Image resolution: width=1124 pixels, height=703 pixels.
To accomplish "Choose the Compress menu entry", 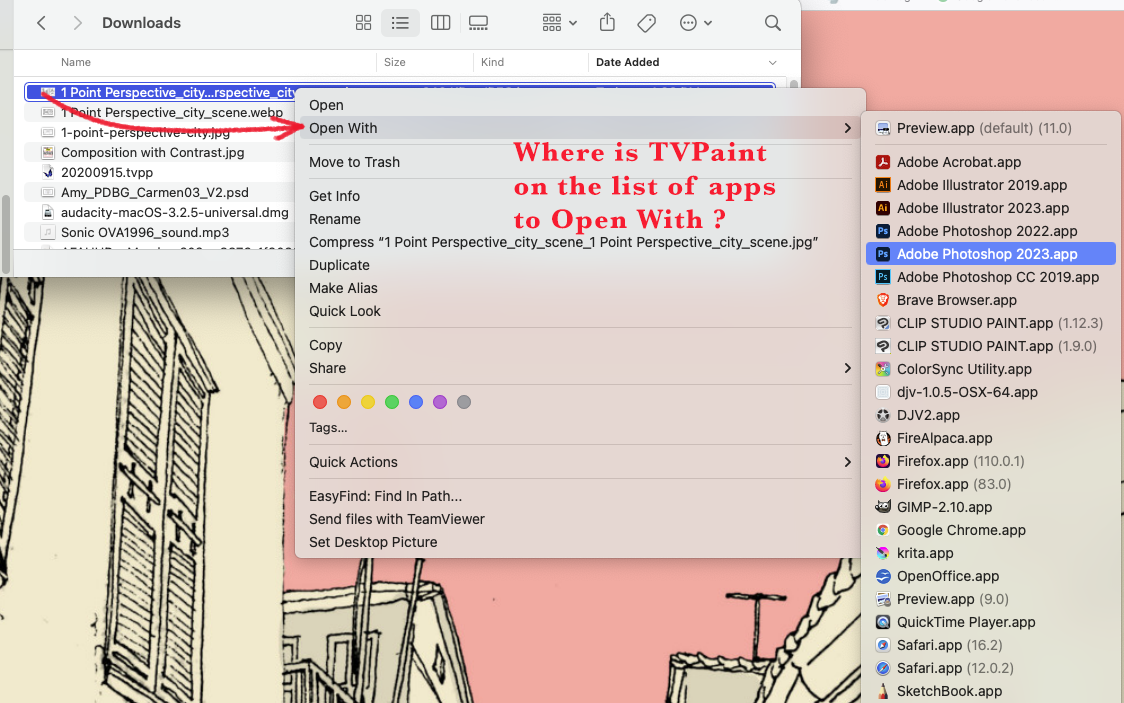I will pyautogui.click(x=563, y=242).
